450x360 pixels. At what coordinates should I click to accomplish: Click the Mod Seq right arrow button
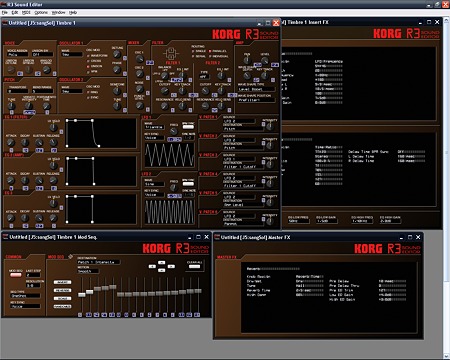click(171, 266)
